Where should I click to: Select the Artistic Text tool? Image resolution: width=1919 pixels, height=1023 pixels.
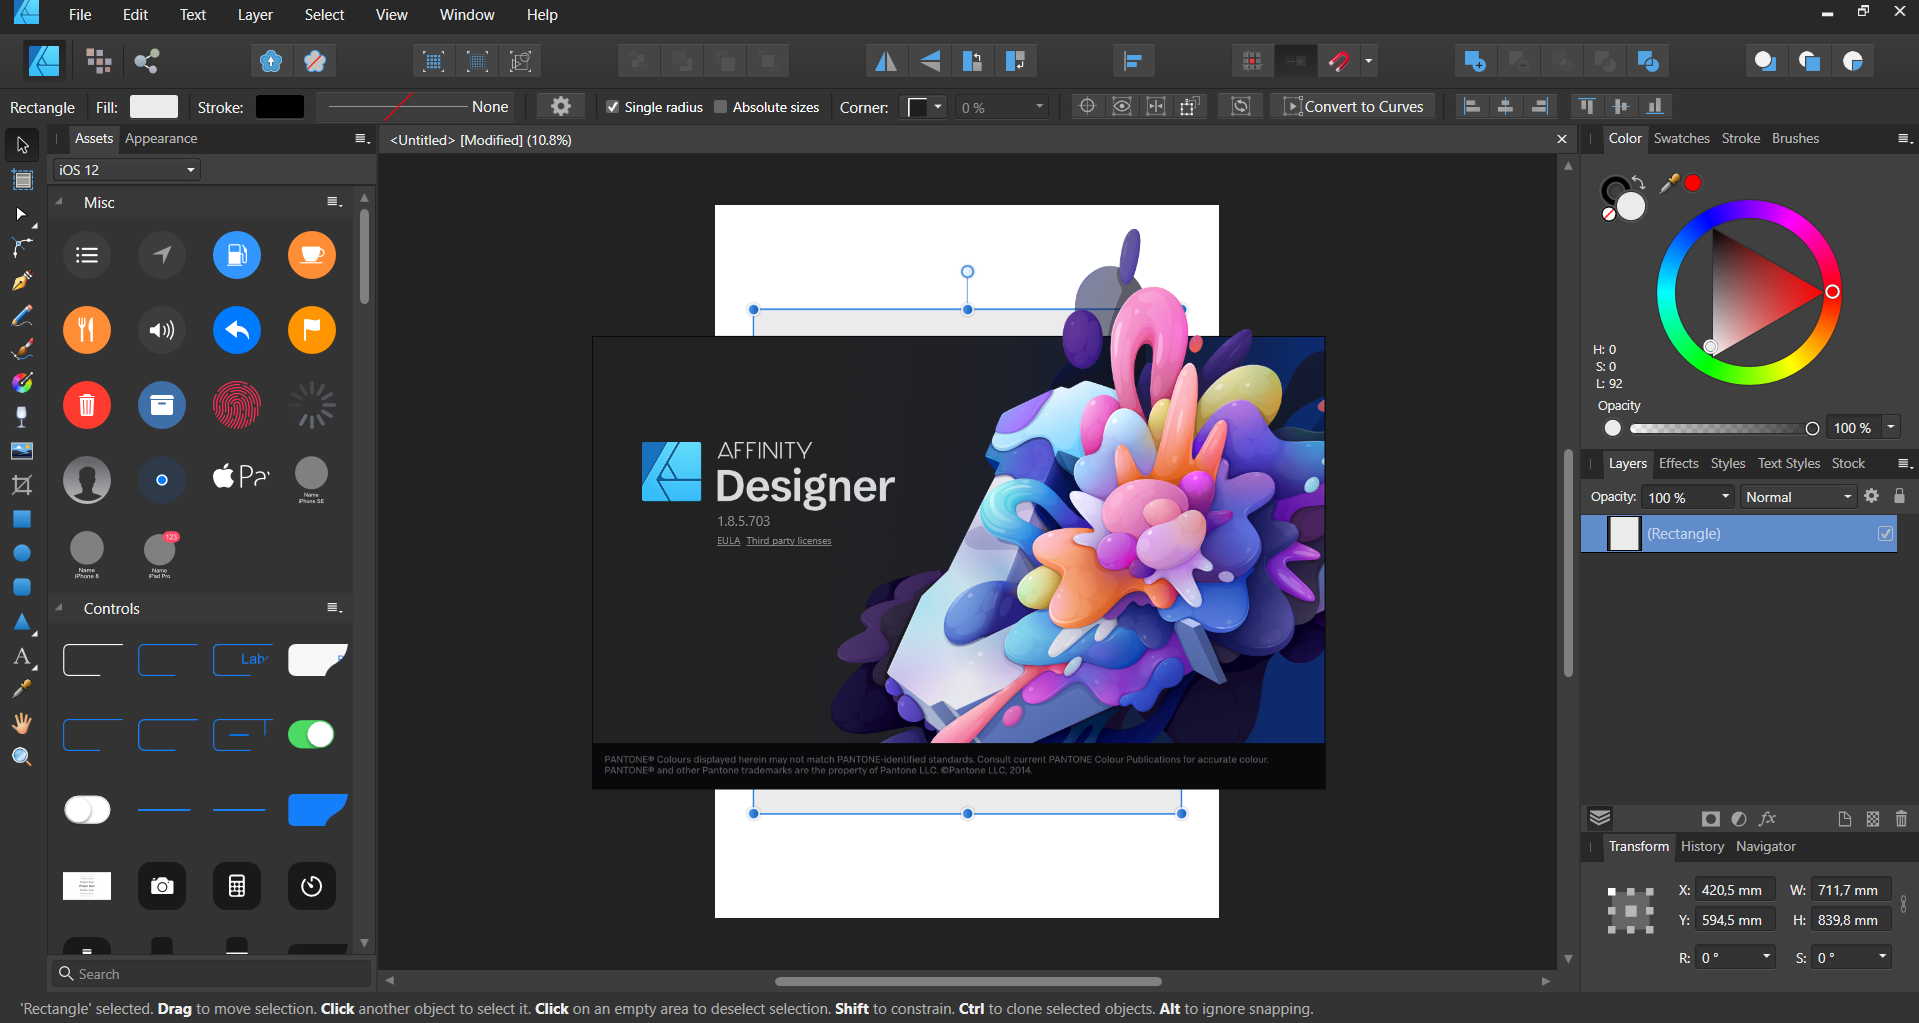click(x=22, y=656)
